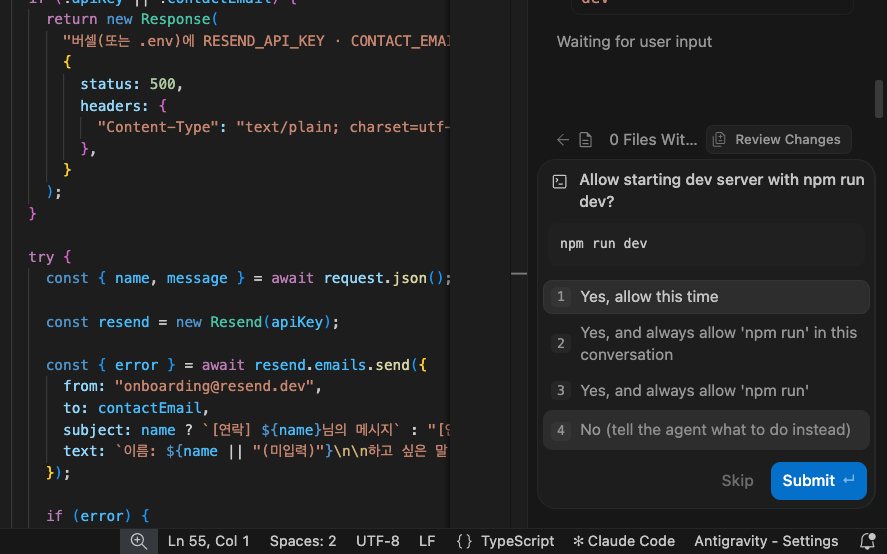Click the back arrow beside Files With Changes
The image size is (887, 554).
point(562,140)
